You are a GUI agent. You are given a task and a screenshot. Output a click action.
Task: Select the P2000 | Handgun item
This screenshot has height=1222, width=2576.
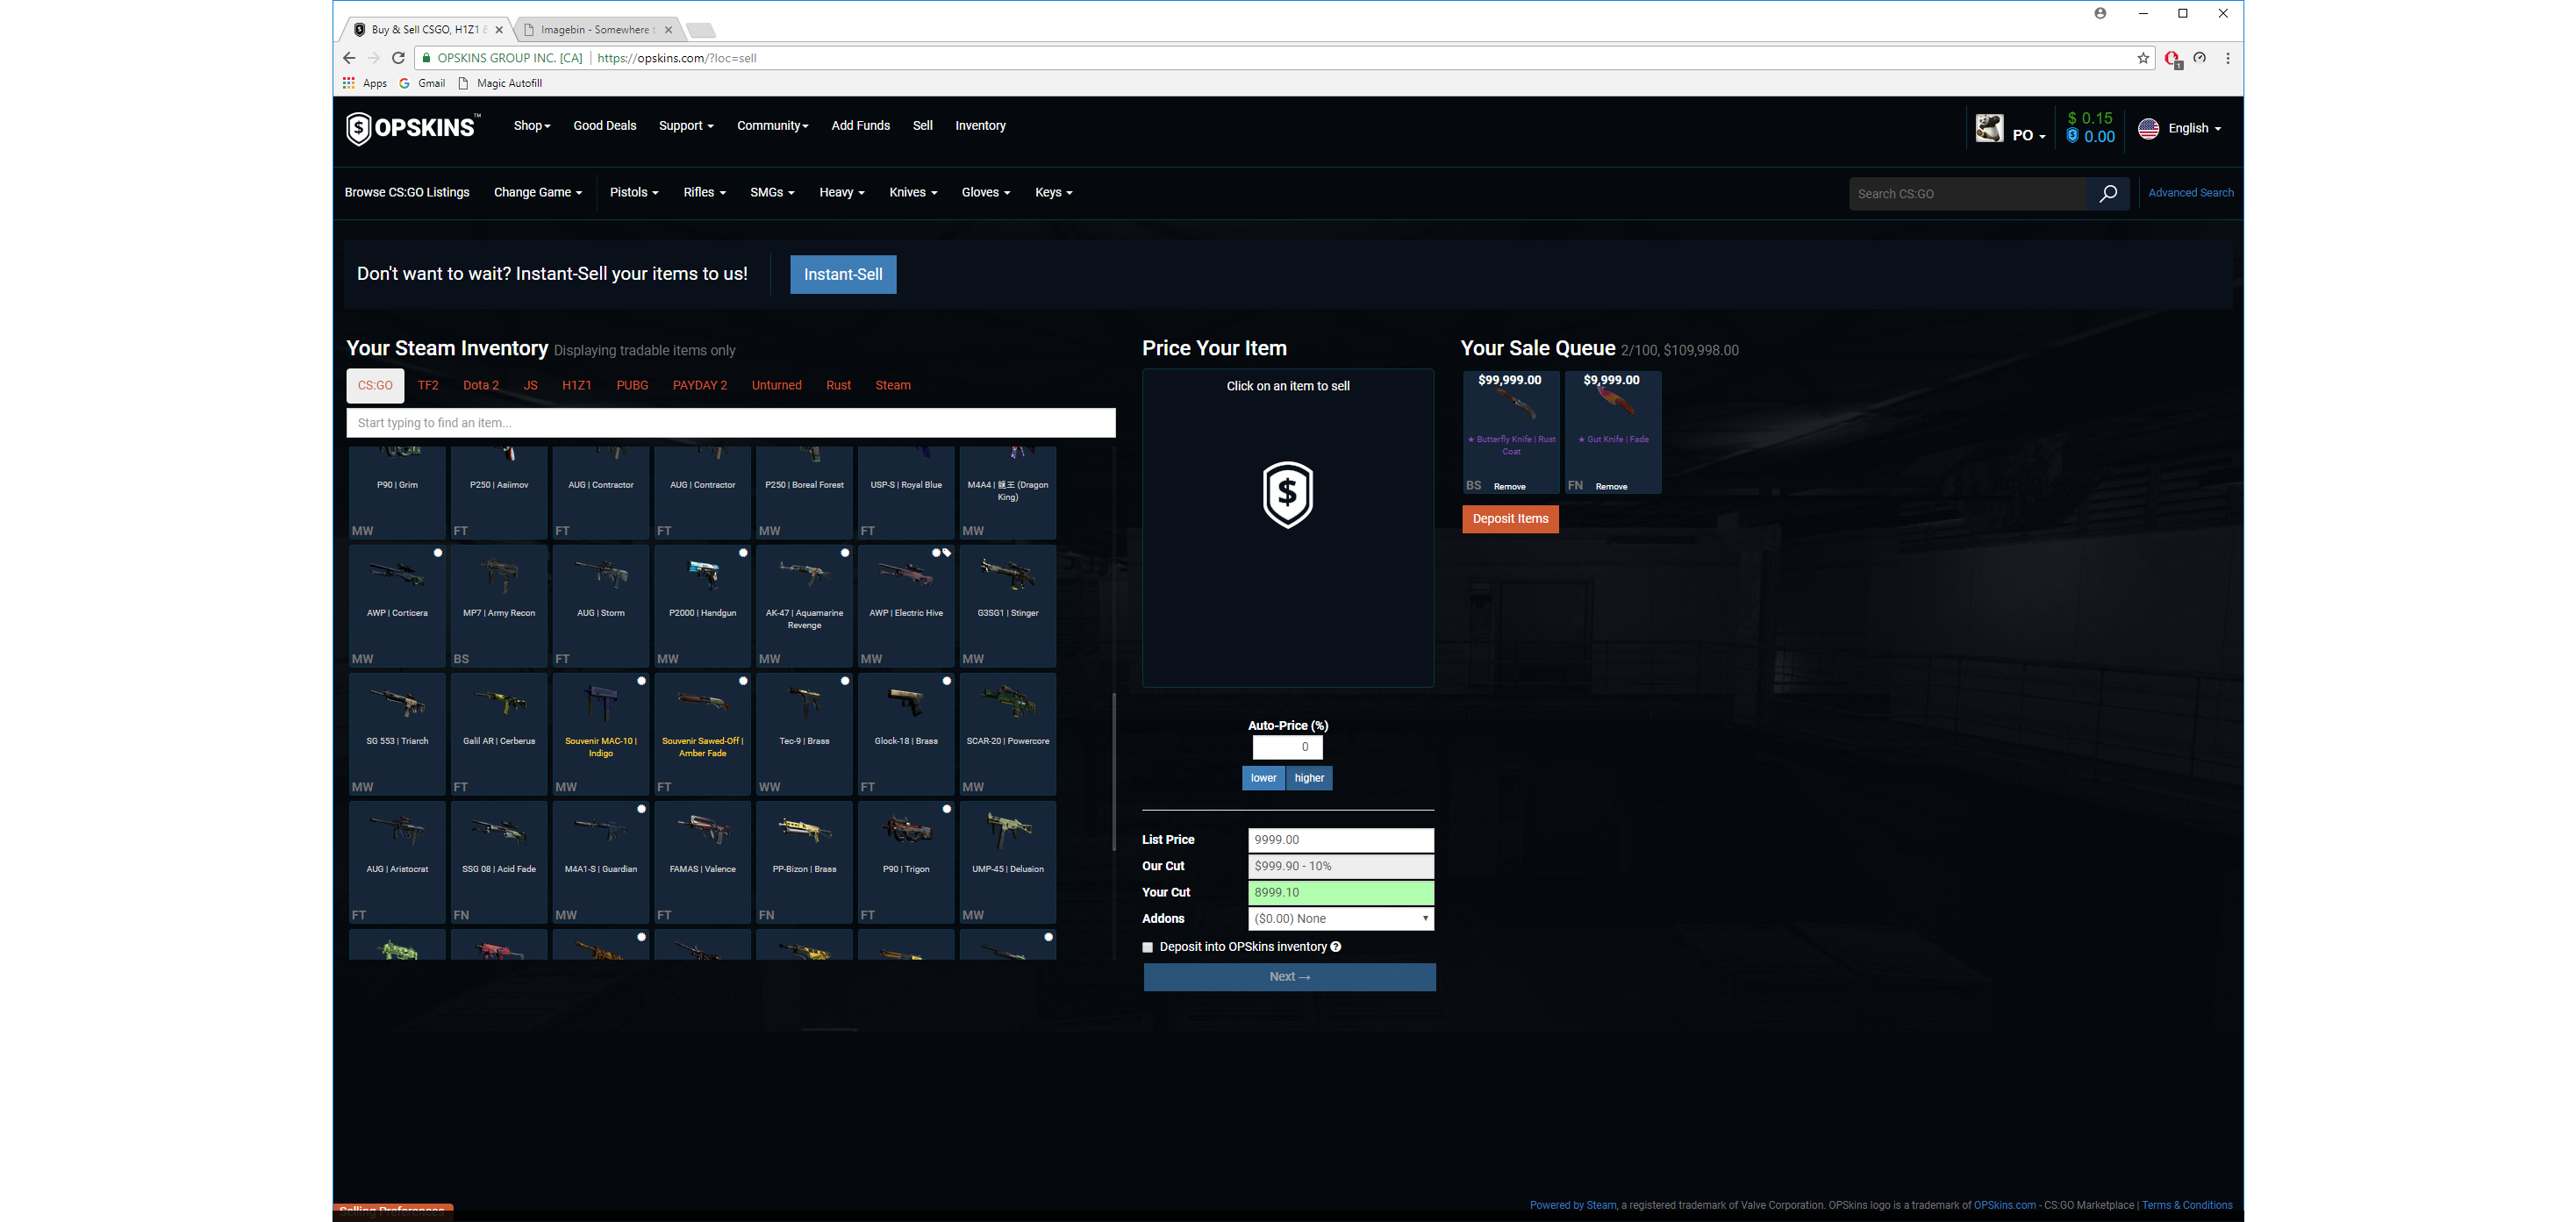pyautogui.click(x=702, y=606)
